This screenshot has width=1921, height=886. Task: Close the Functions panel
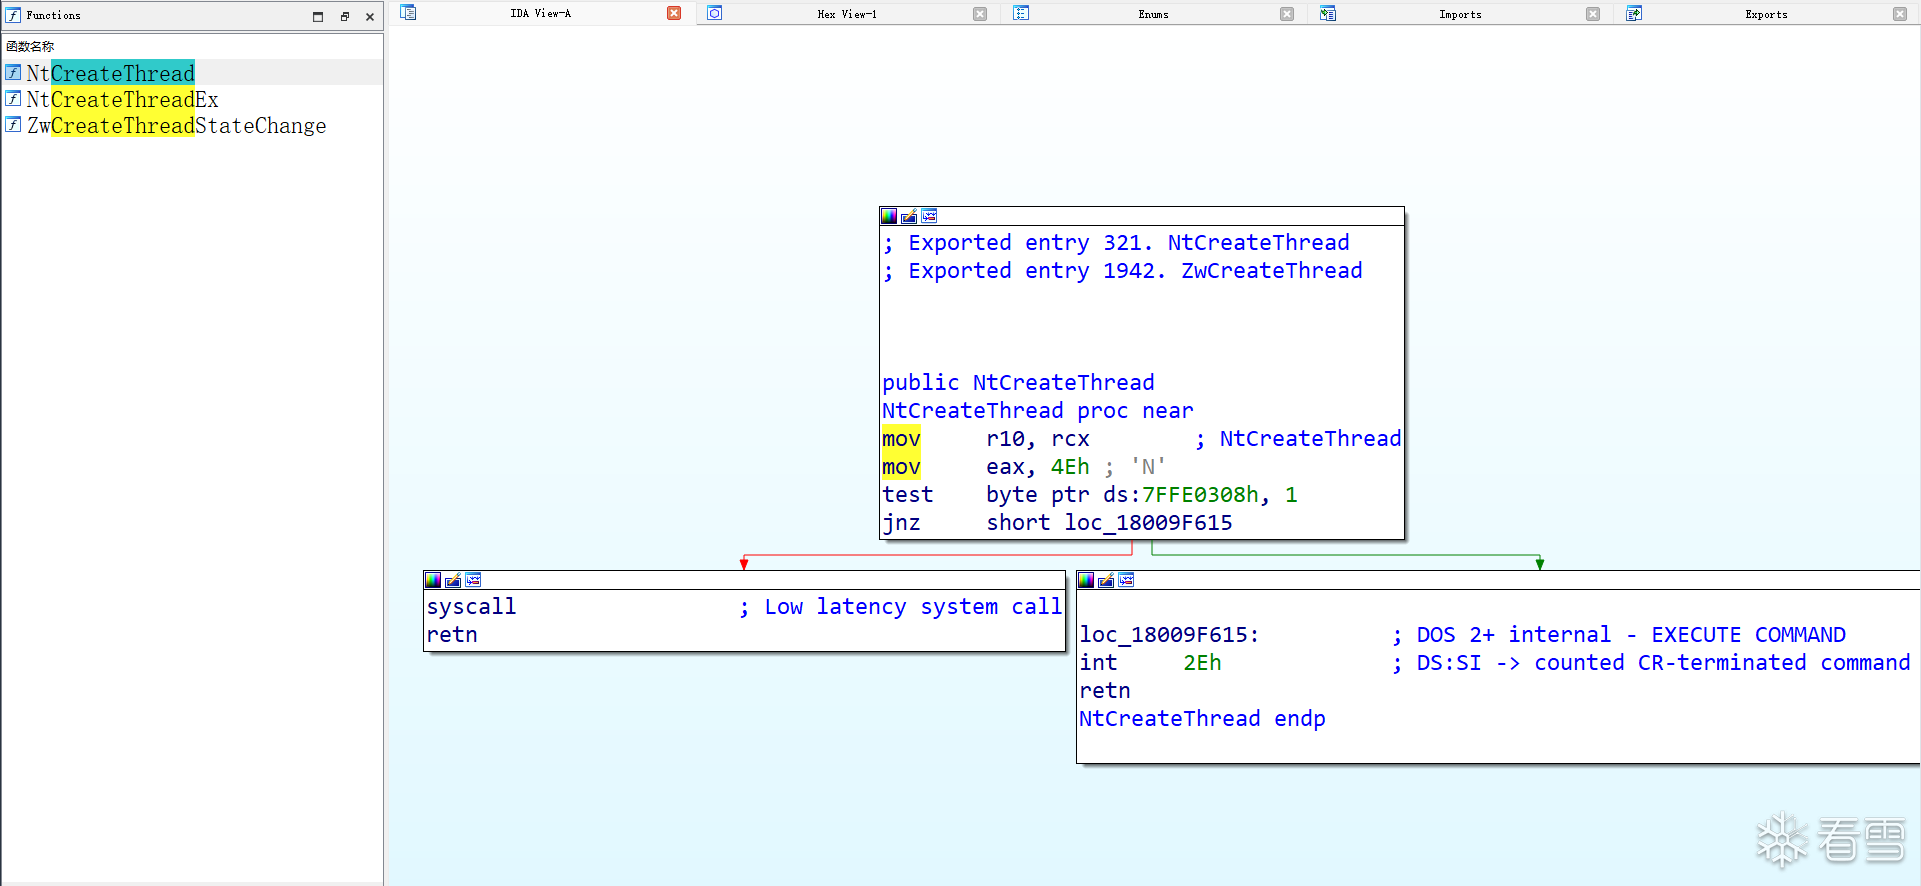pyautogui.click(x=370, y=16)
